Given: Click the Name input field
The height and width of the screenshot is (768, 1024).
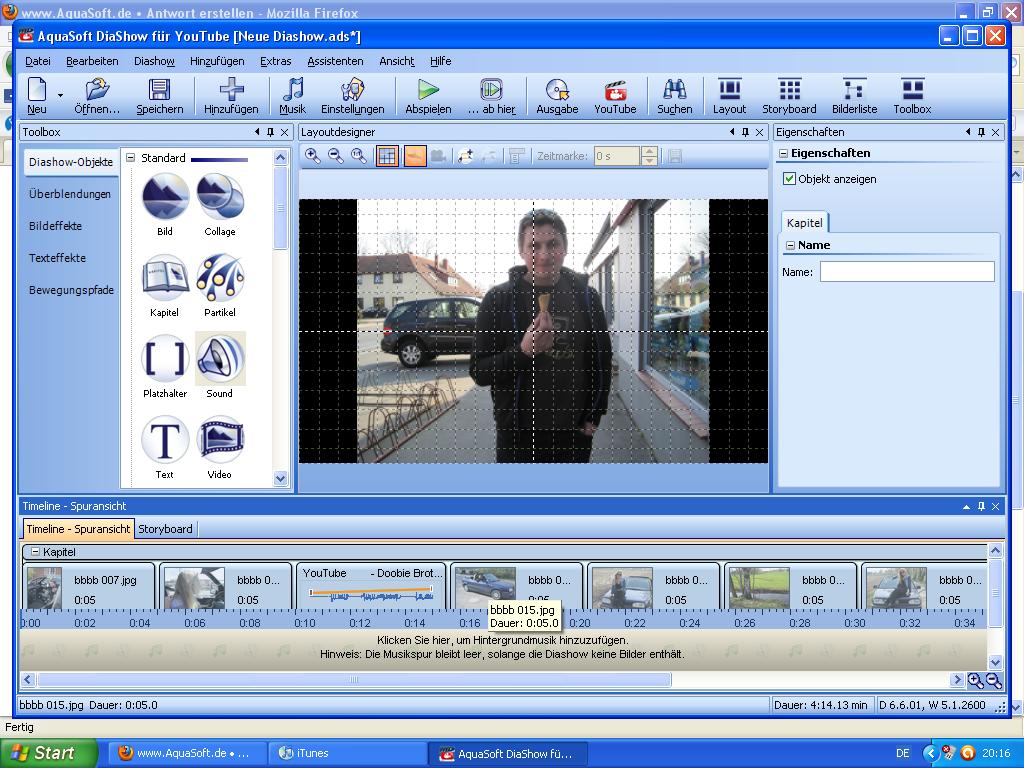Looking at the screenshot, I should 907,272.
